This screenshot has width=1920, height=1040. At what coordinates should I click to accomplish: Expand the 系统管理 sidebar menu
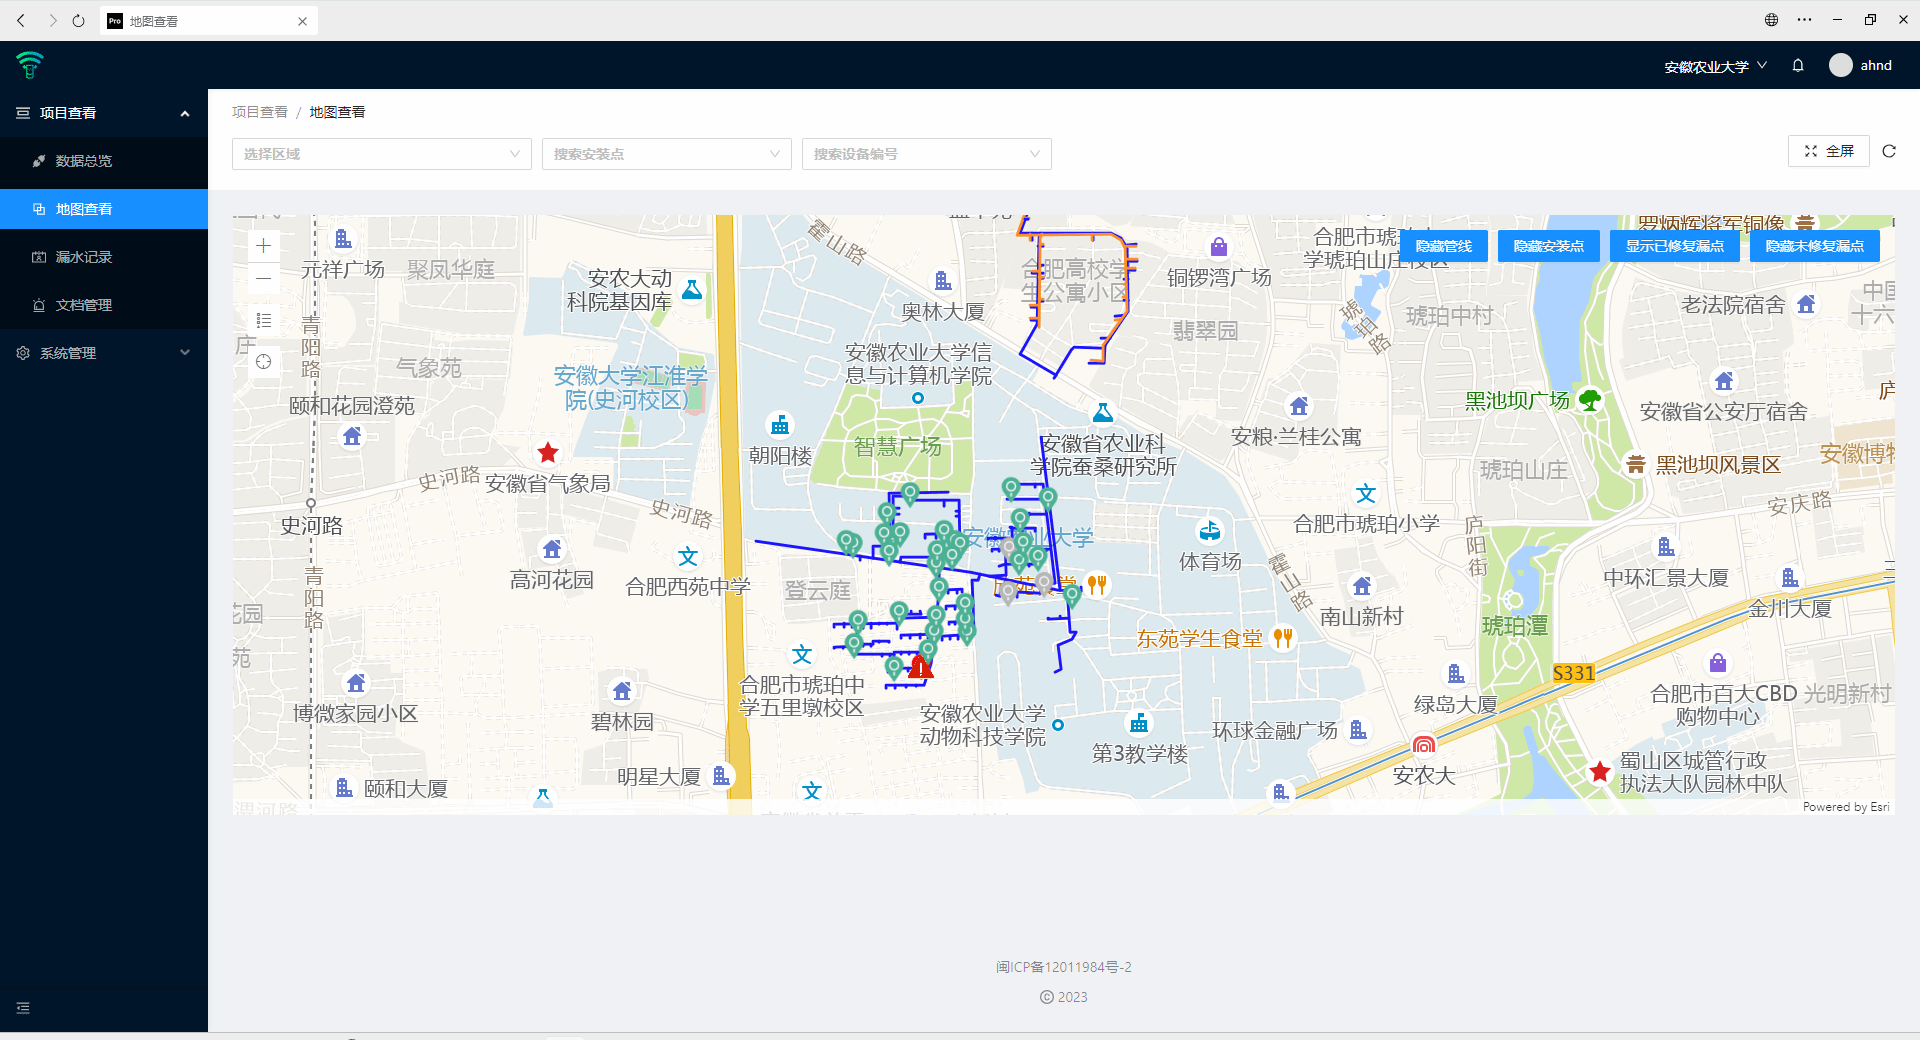(x=104, y=353)
